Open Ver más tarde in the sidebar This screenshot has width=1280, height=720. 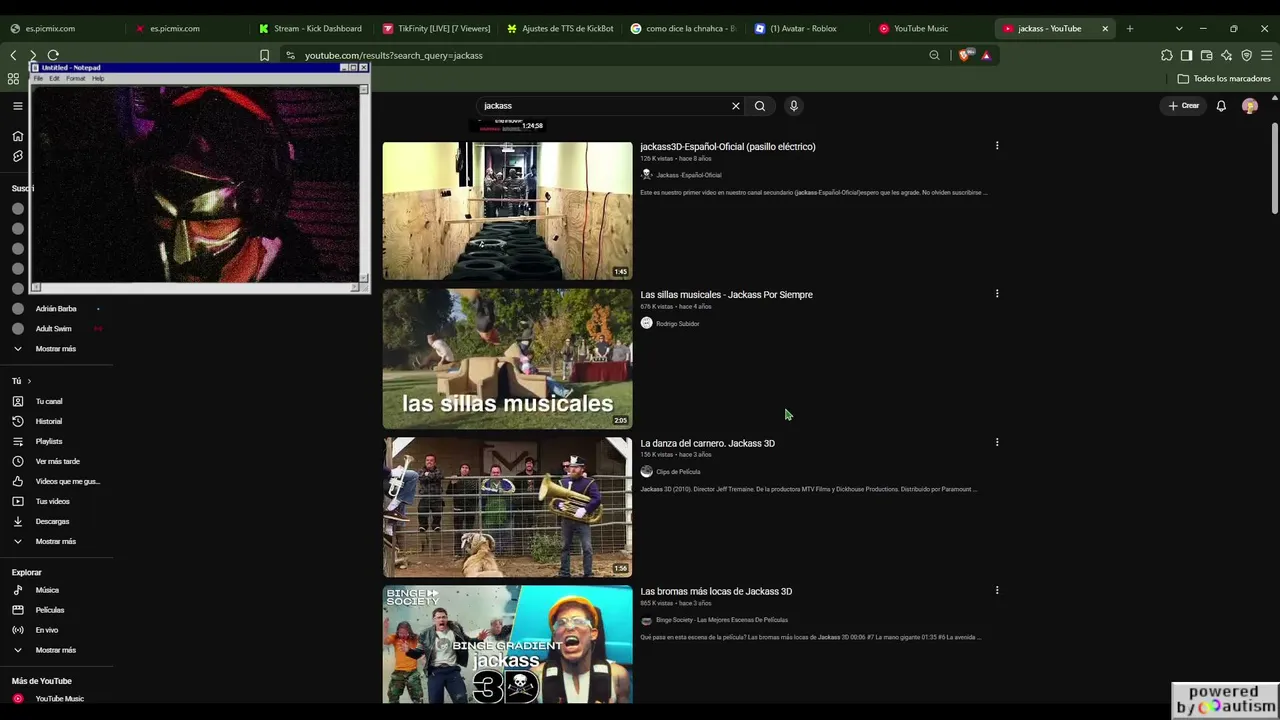pyautogui.click(x=56, y=461)
